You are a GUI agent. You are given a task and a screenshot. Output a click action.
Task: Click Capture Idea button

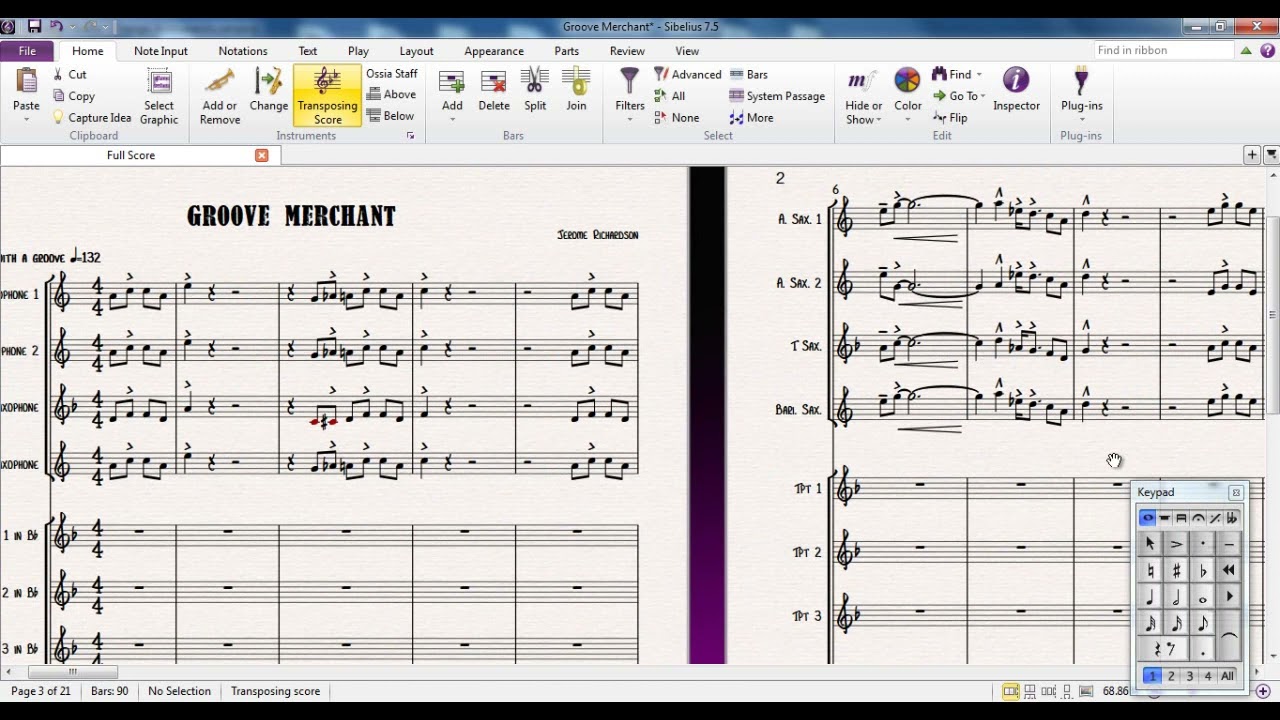click(91, 118)
